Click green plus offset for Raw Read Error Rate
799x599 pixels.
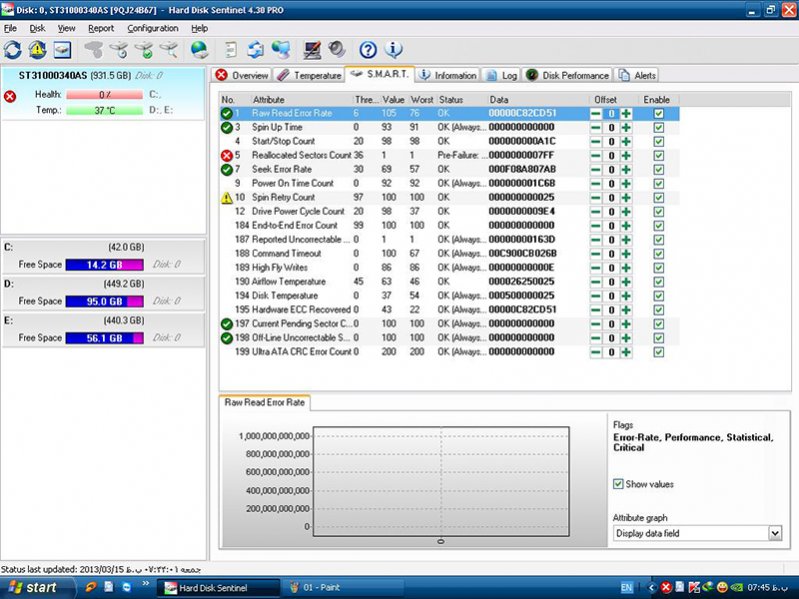tap(626, 114)
